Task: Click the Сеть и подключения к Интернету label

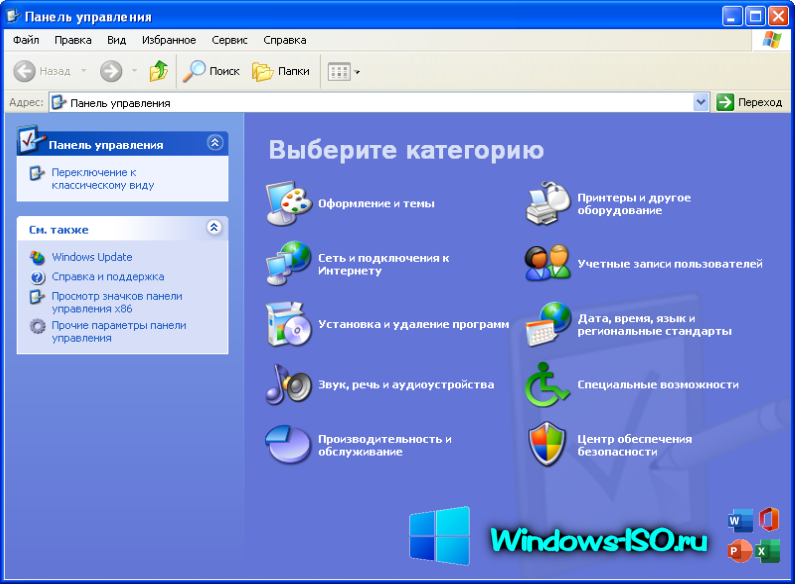Action: pos(384,264)
